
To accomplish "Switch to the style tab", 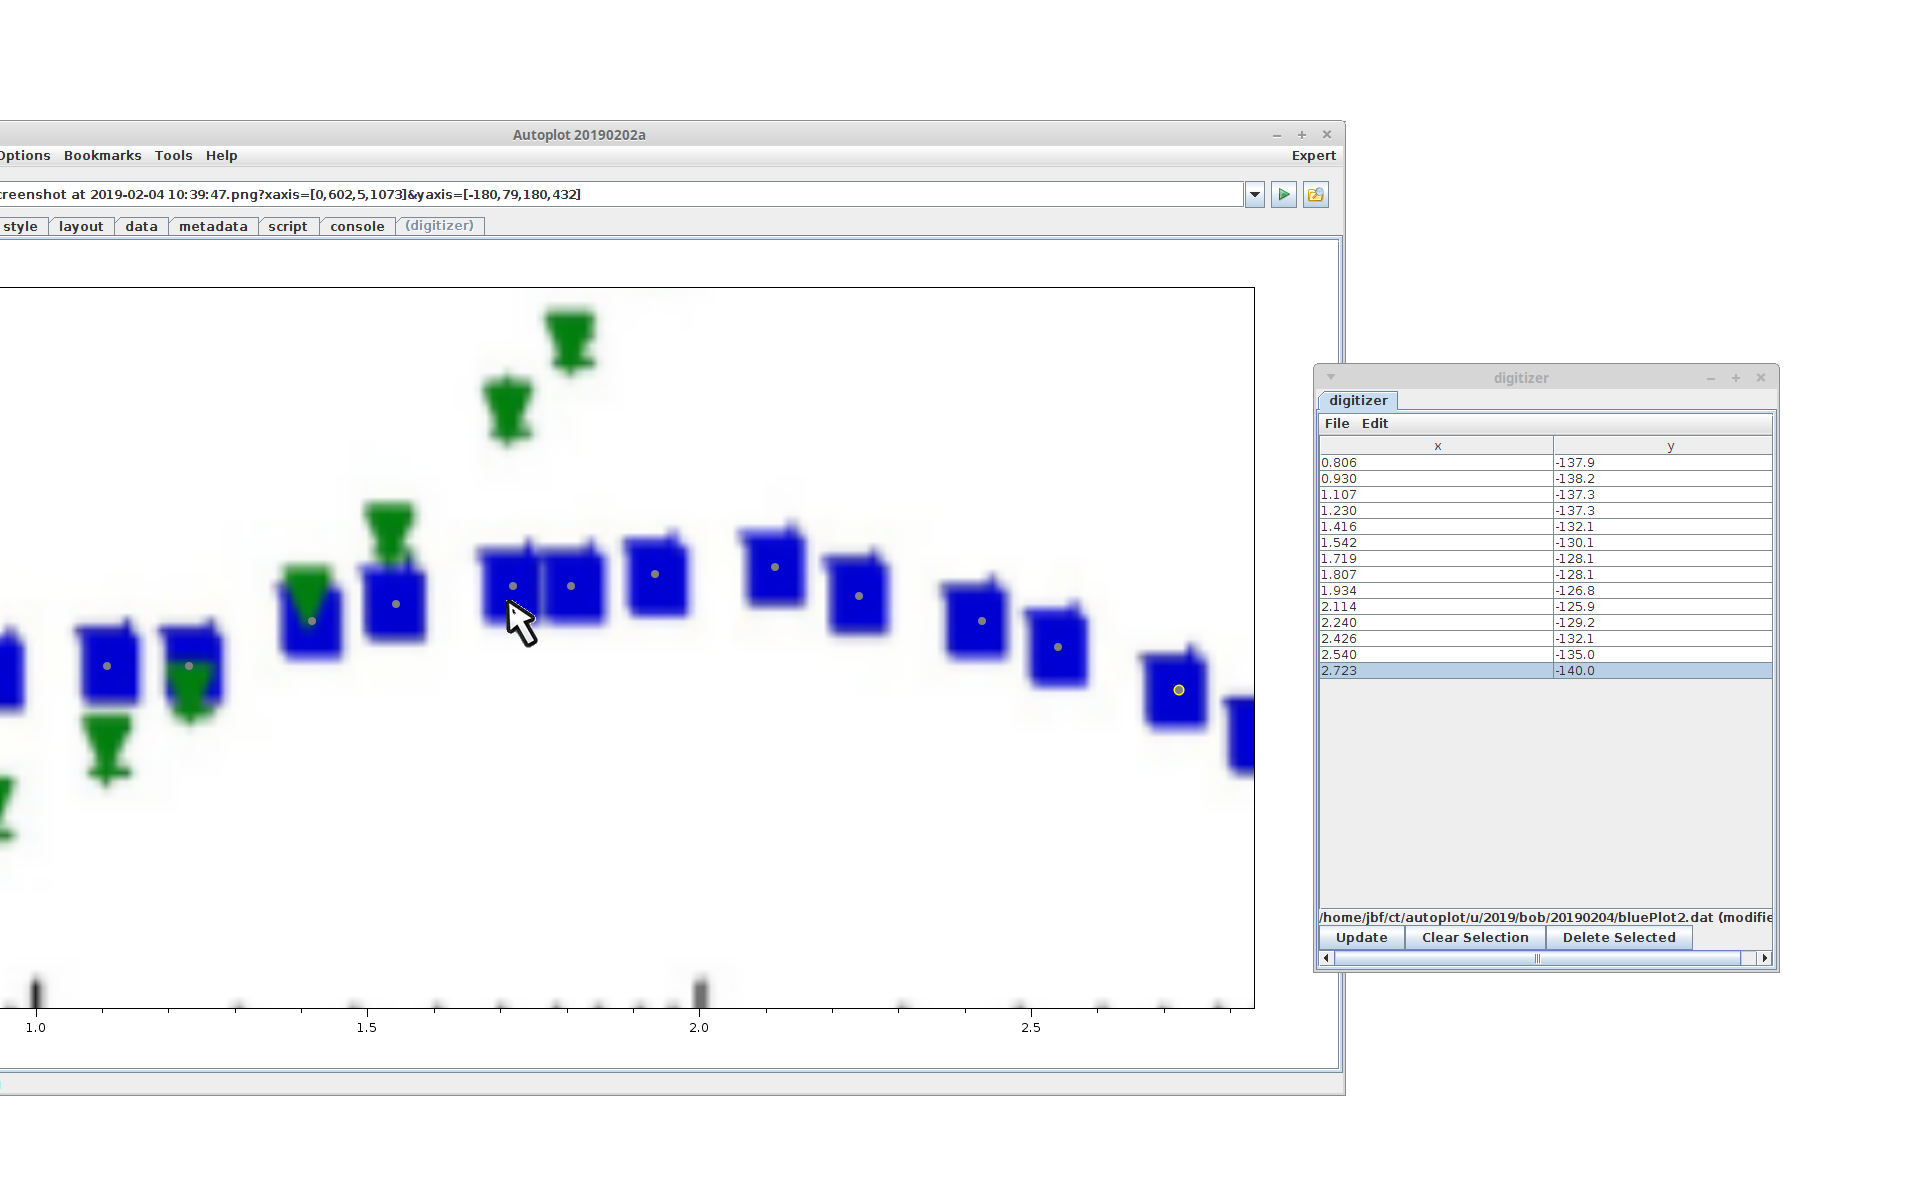I will click(x=21, y=227).
